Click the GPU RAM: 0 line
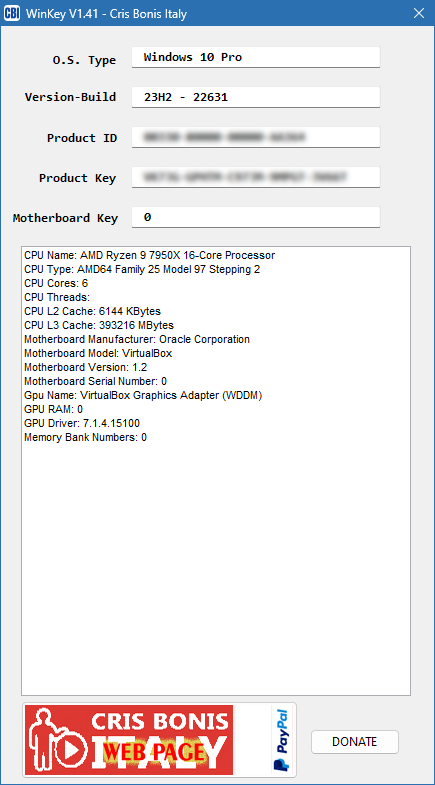 [x=54, y=410]
